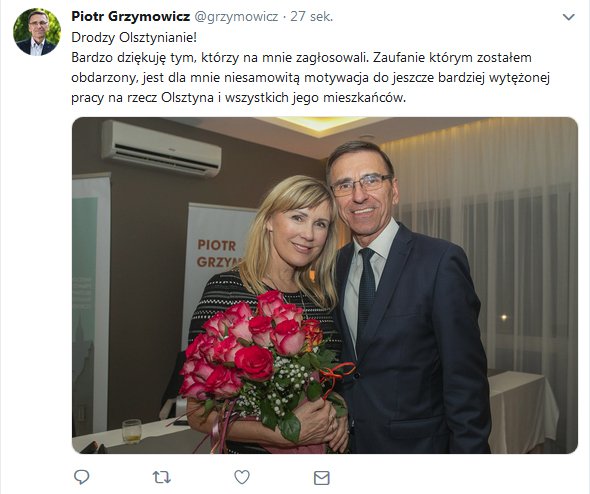Image resolution: width=590 pixels, height=494 pixels.
Task: Open the @grzymowicz handle link
Action: click(x=236, y=17)
